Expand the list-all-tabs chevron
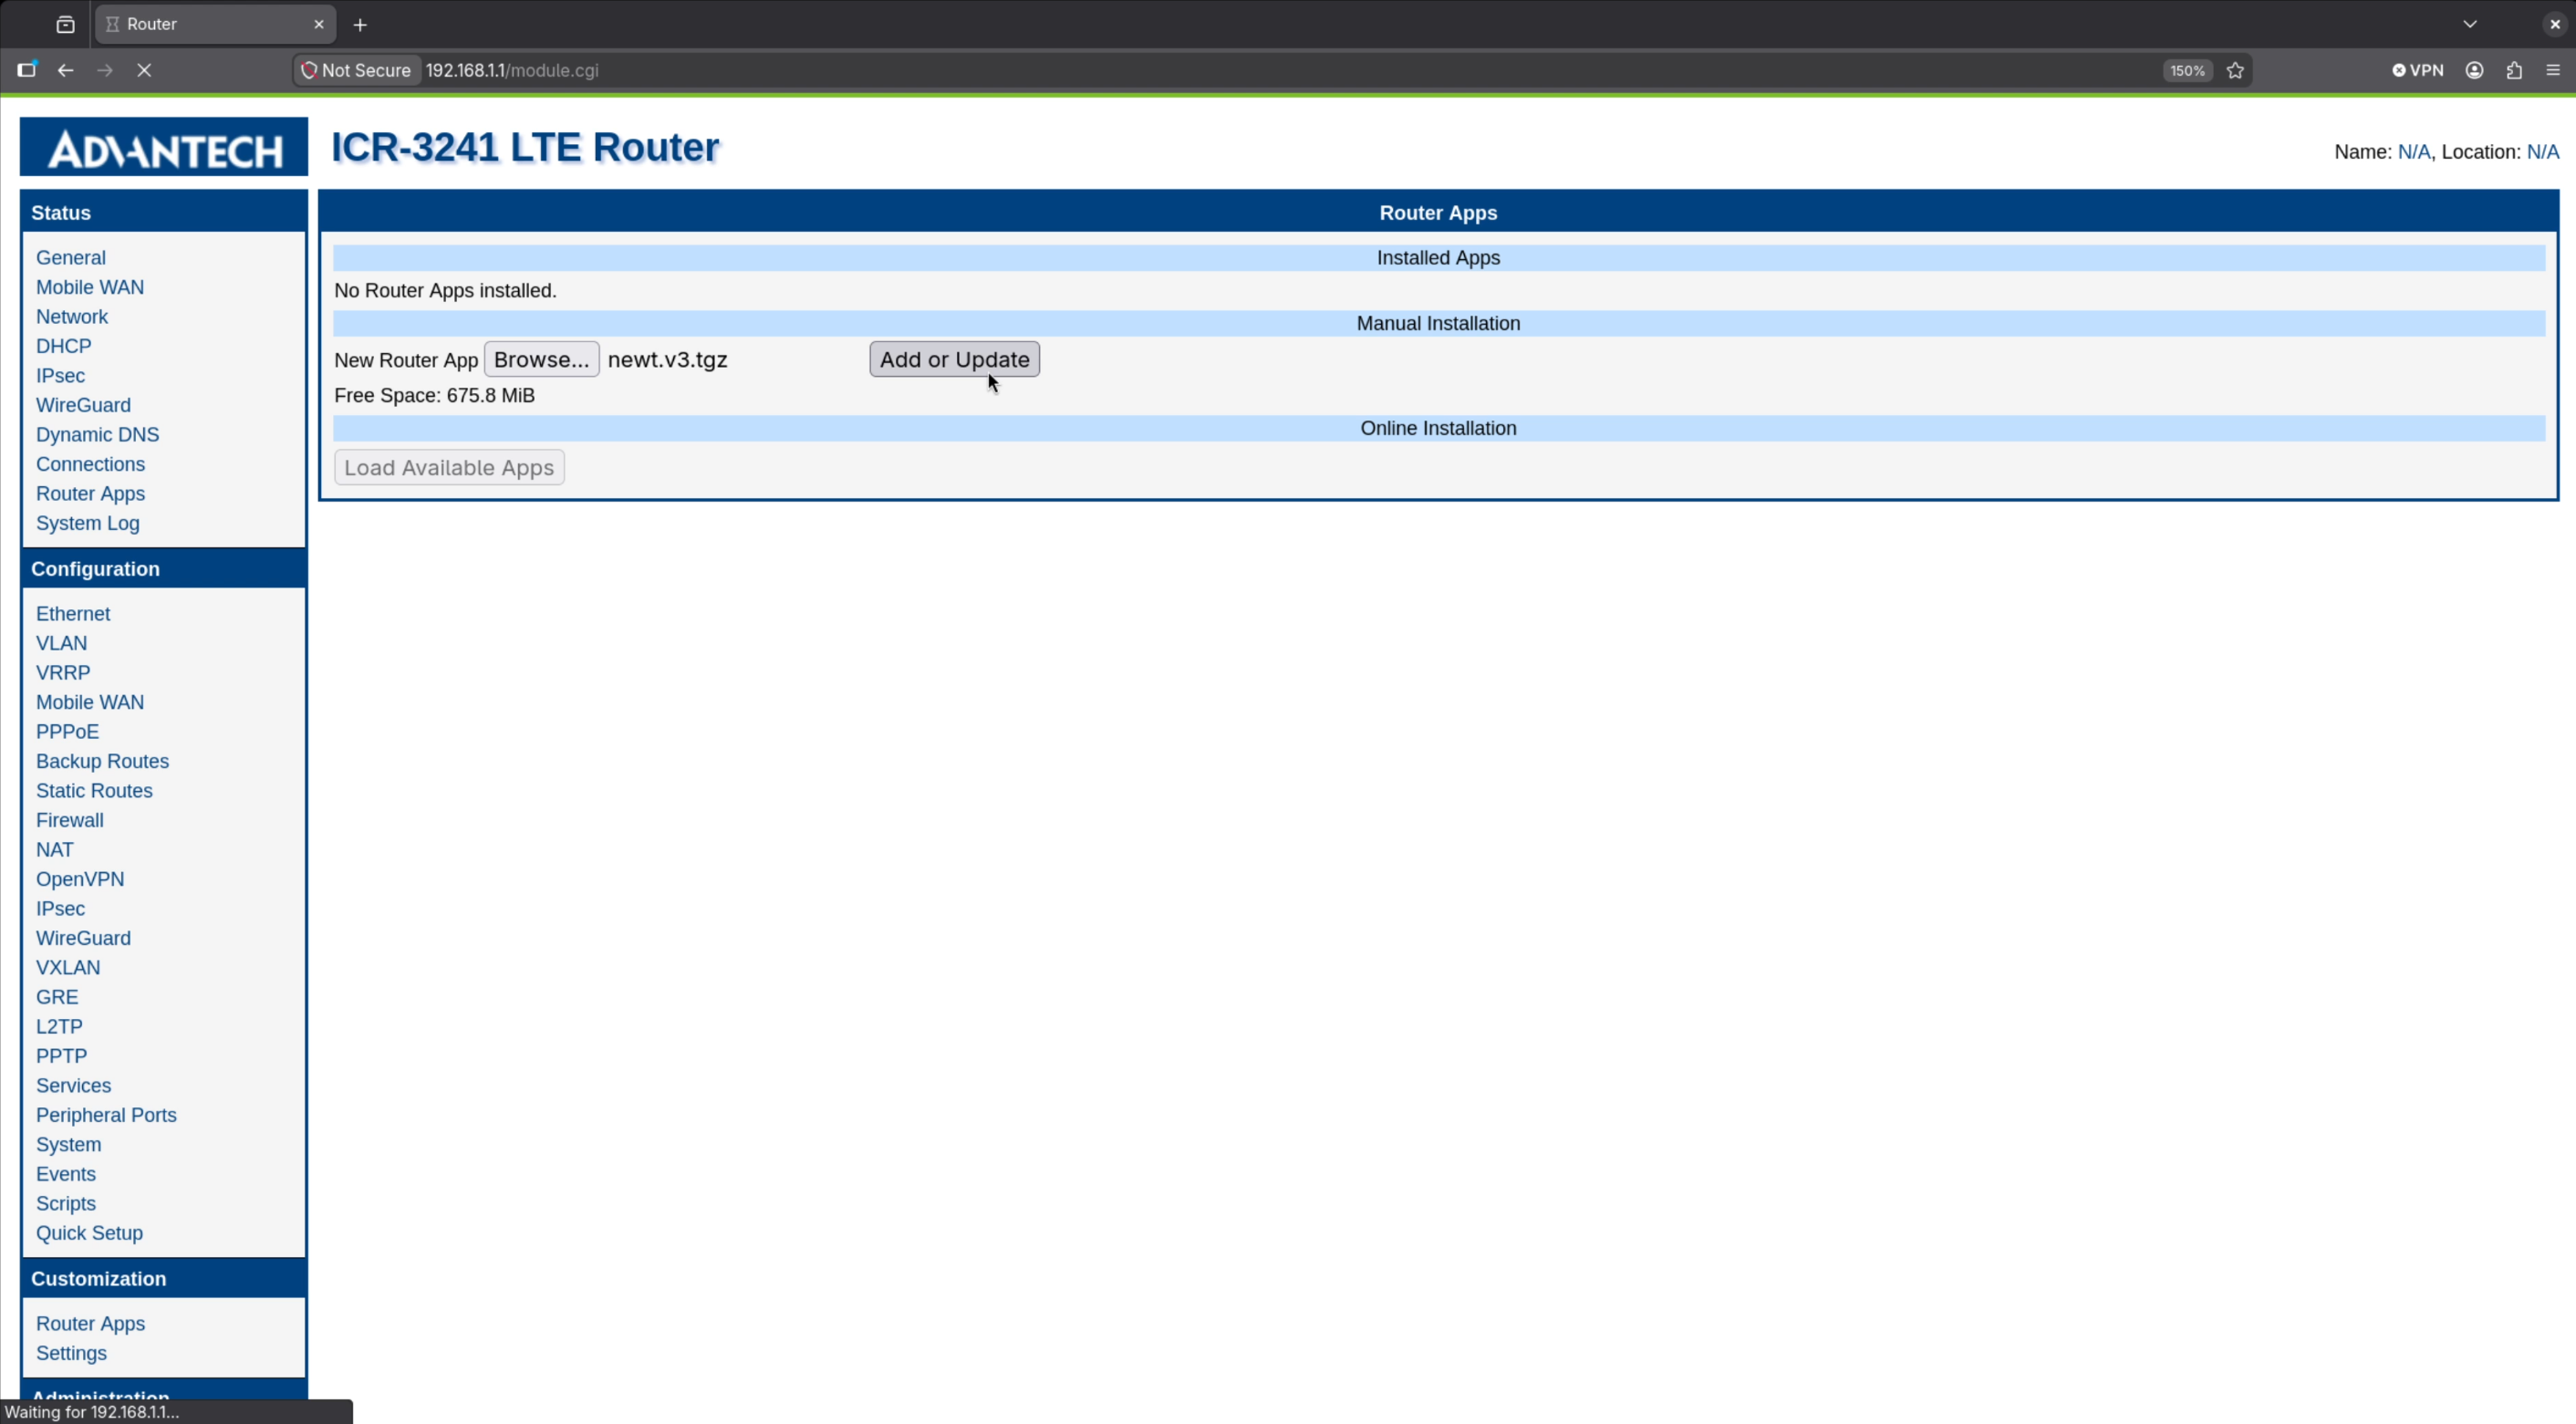Image resolution: width=2576 pixels, height=1424 pixels. tap(2470, 24)
